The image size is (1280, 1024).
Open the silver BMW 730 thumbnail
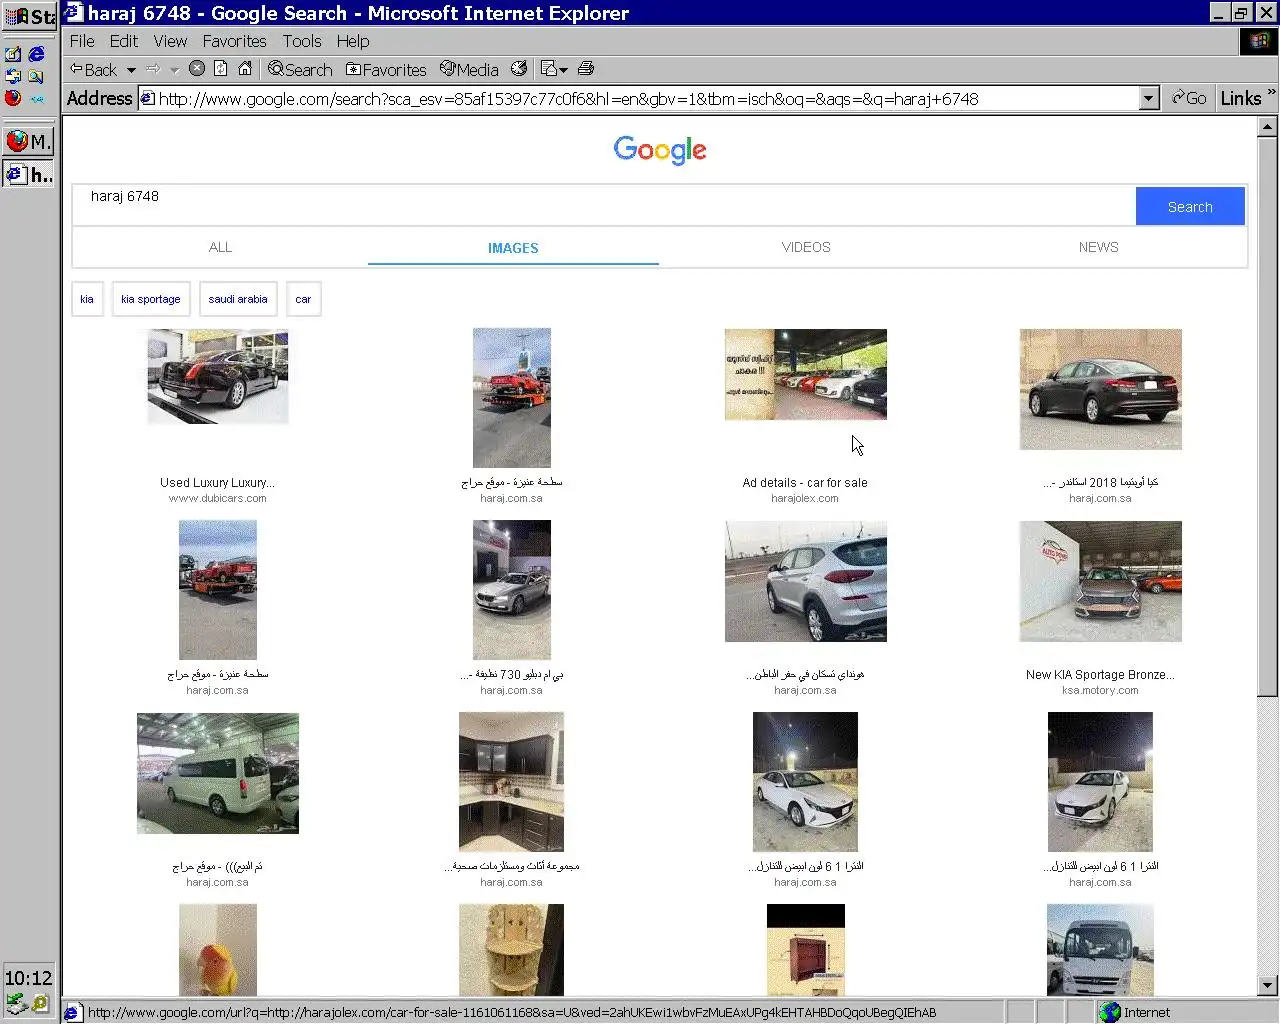coord(512,590)
